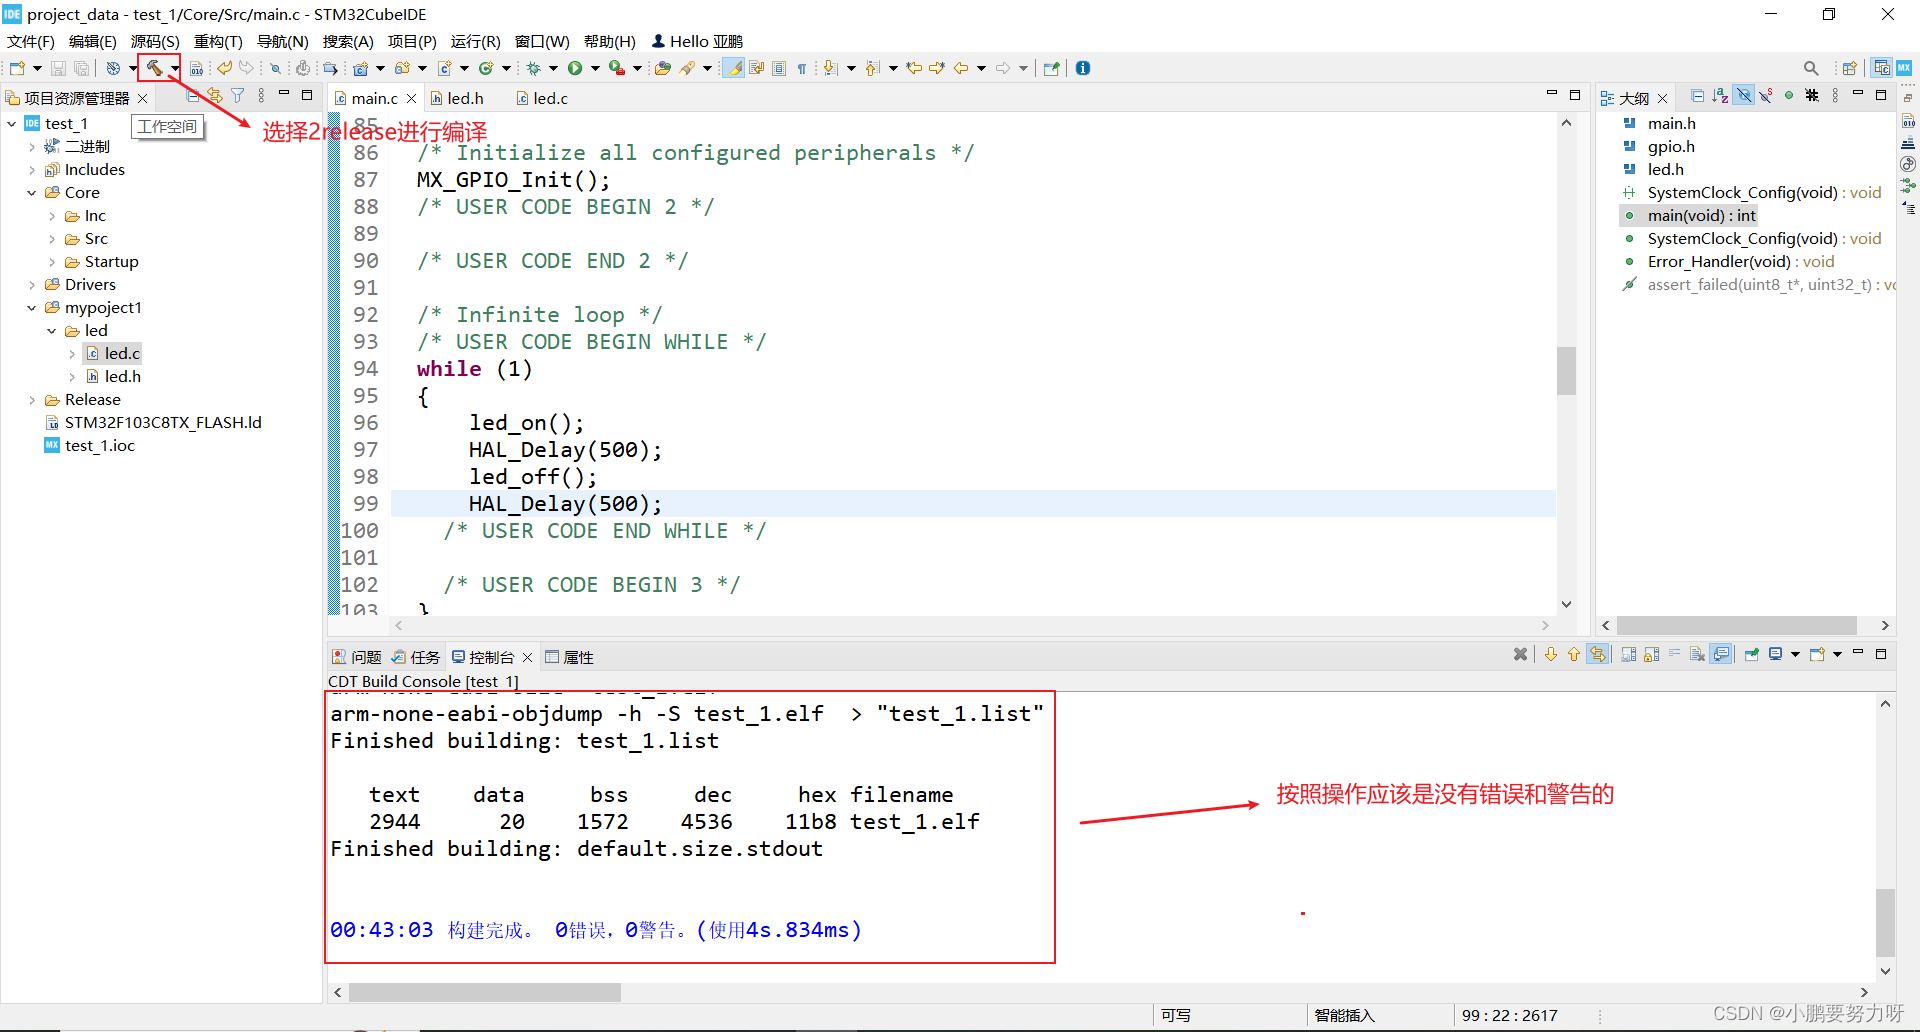This screenshot has width=1920, height=1032.
Task: Click Hello 亚鹏 account link in menu bar
Action: [x=698, y=41]
